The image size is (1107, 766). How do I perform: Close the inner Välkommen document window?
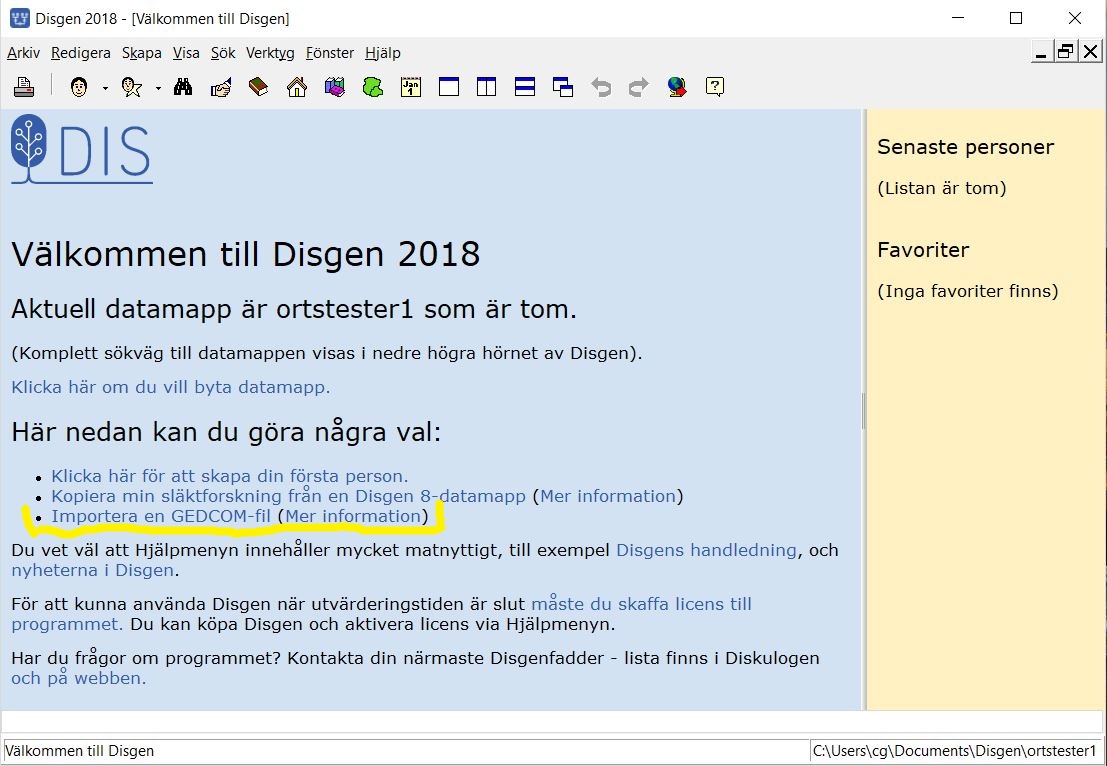tap(1090, 52)
